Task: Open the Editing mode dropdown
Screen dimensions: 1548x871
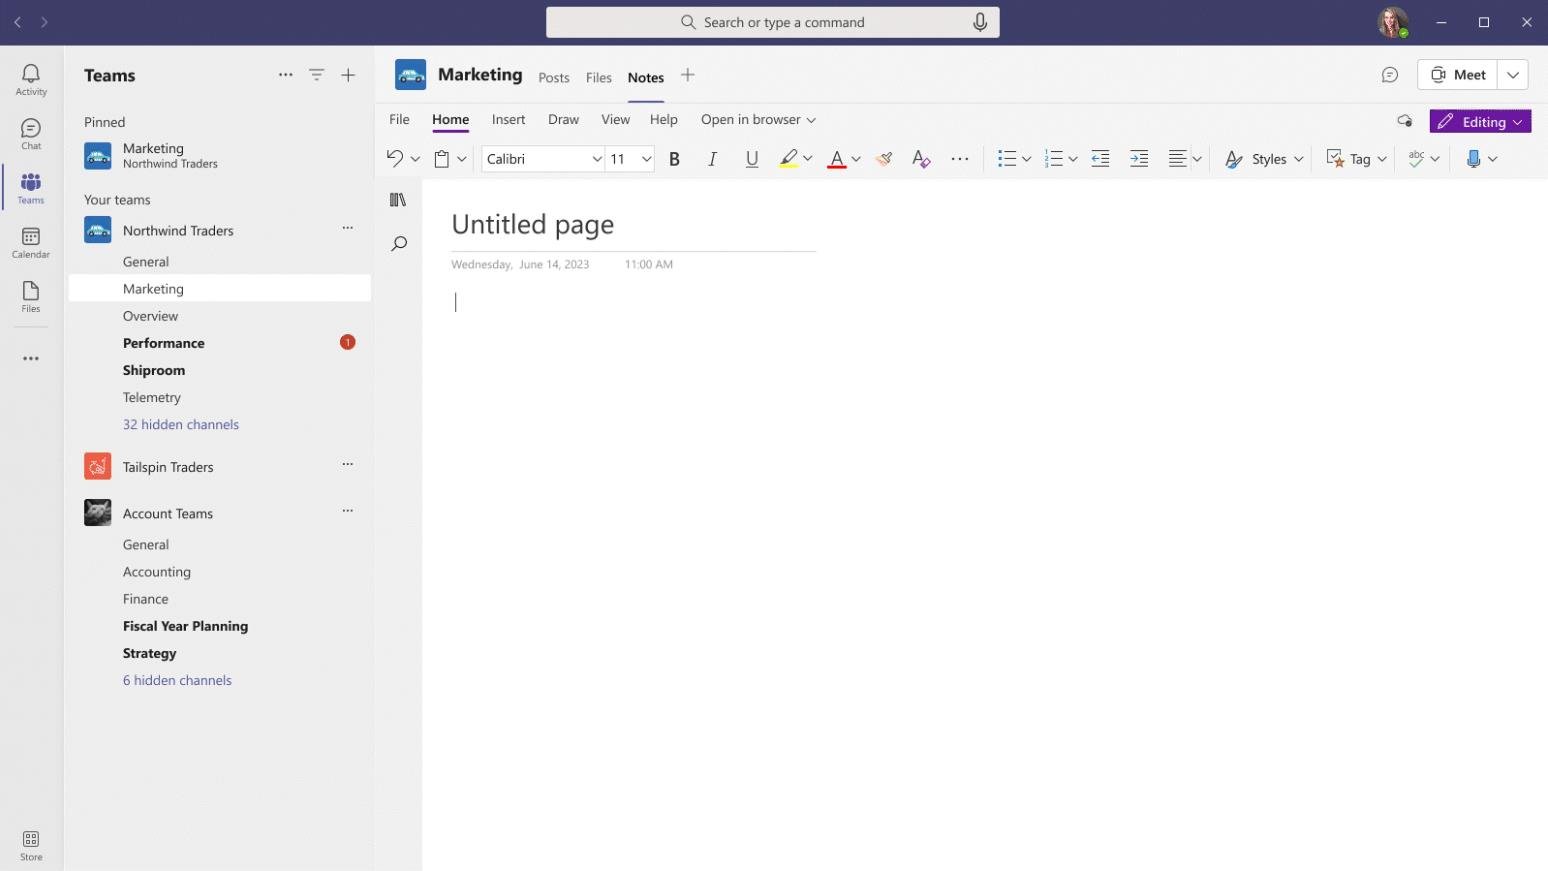Action: click(1481, 121)
